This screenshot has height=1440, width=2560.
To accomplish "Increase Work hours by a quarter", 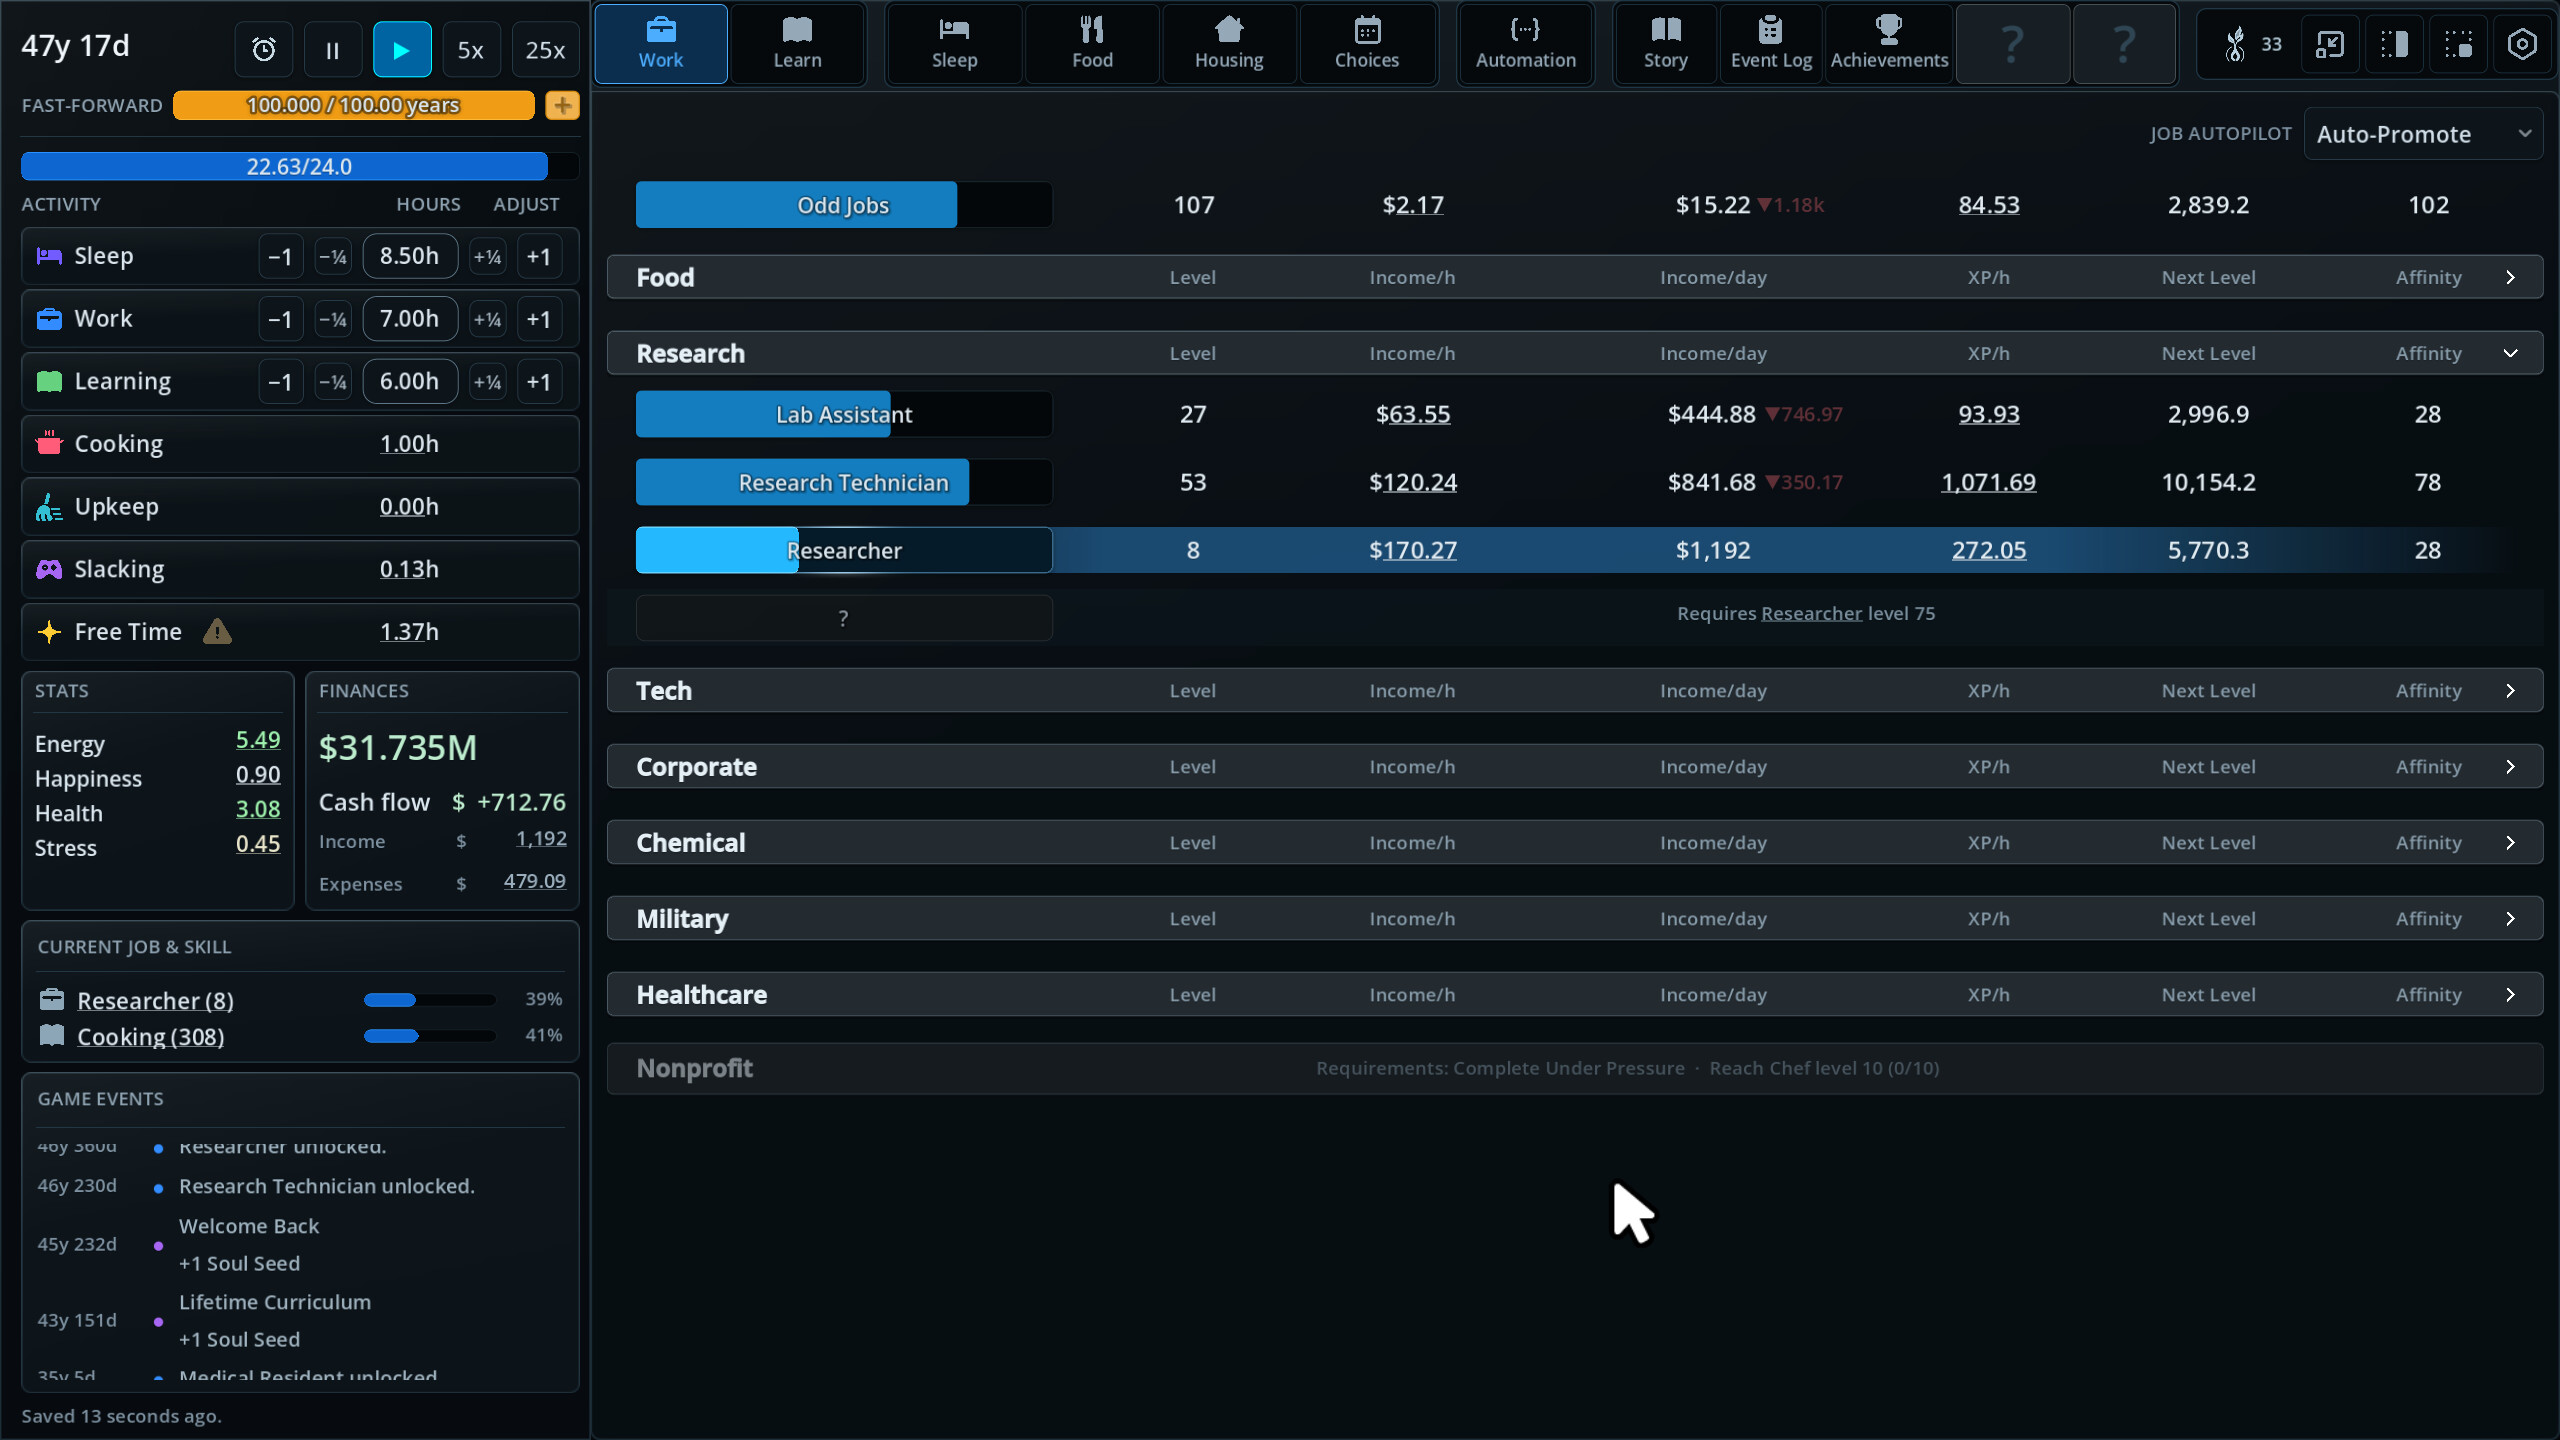I will pyautogui.click(x=487, y=319).
